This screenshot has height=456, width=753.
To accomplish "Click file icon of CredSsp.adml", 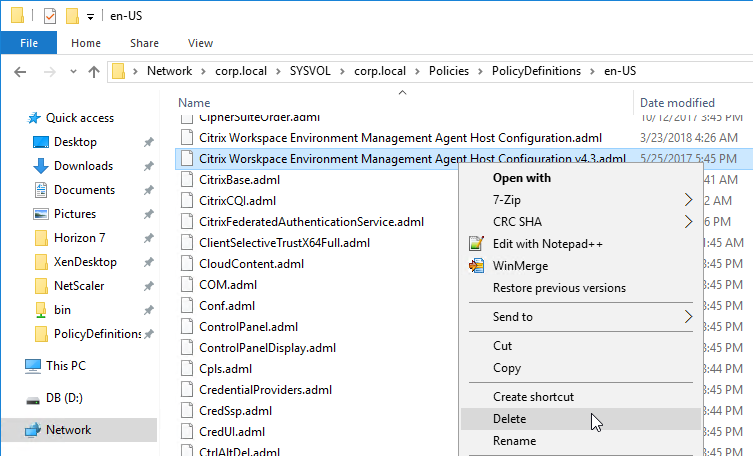I will [187, 410].
